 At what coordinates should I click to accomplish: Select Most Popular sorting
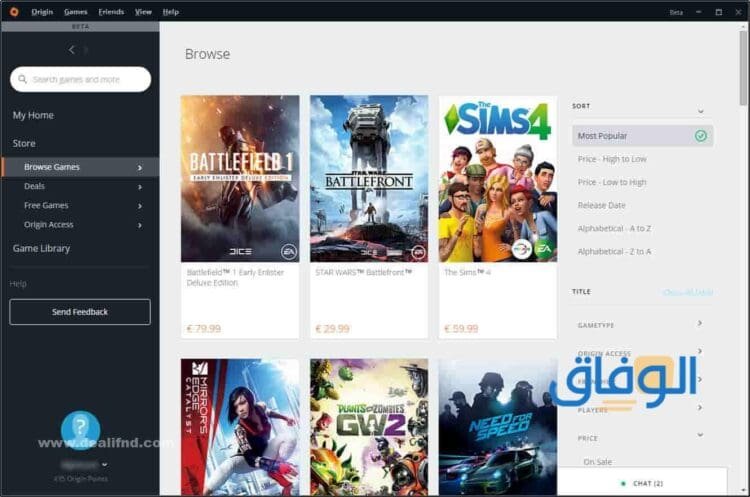coord(642,136)
